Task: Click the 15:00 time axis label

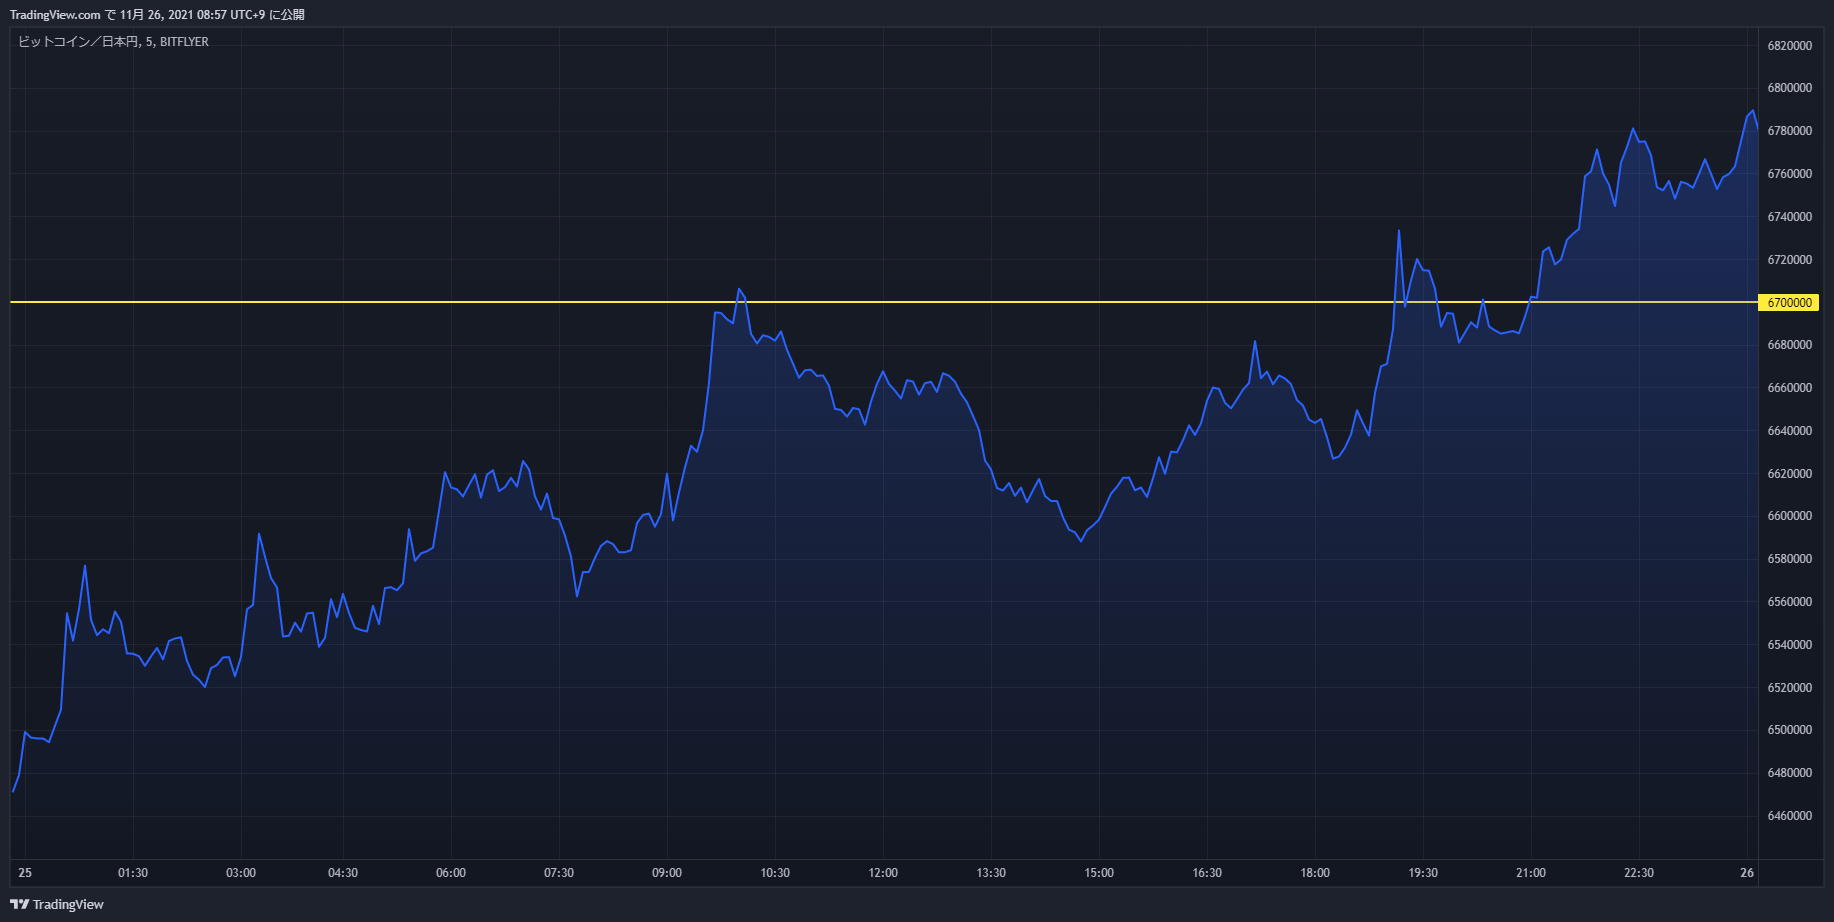Action: tap(1099, 873)
